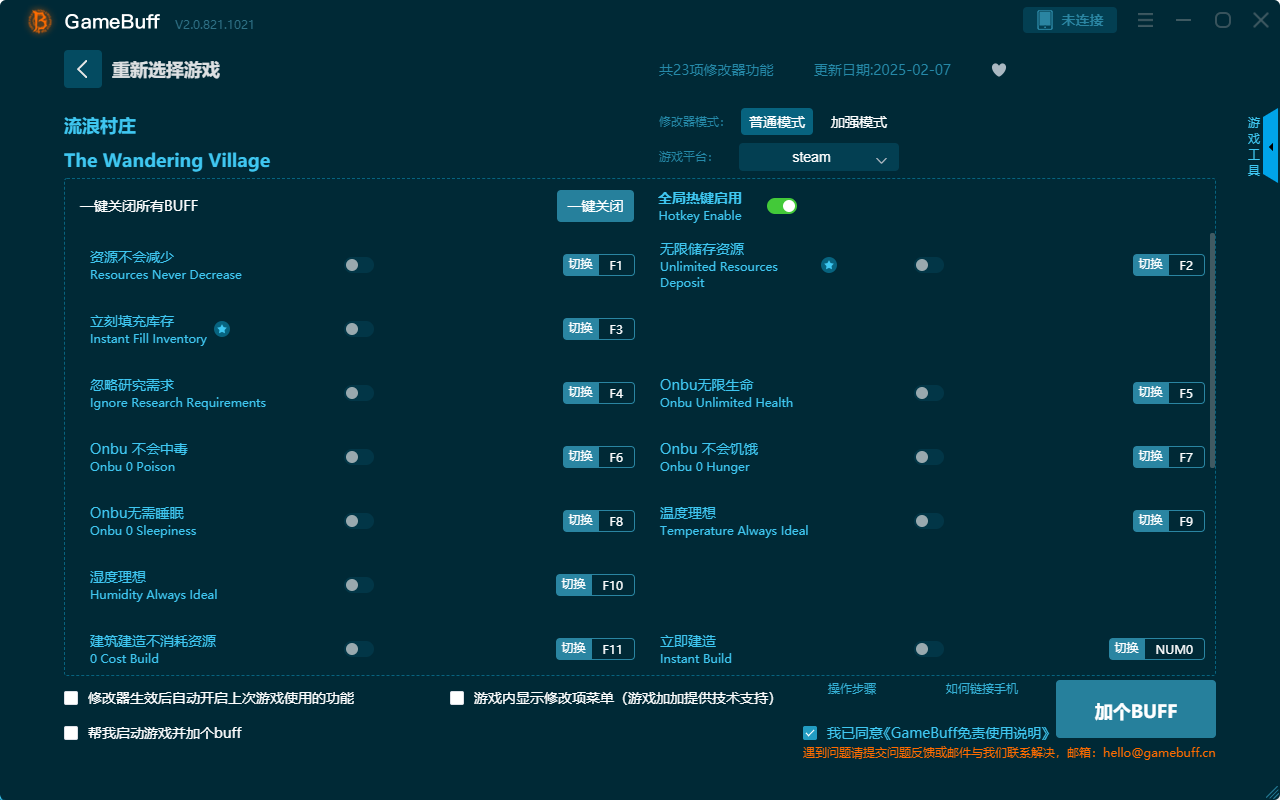Enable Onbu Unlimited Health toggle

[x=929, y=393]
